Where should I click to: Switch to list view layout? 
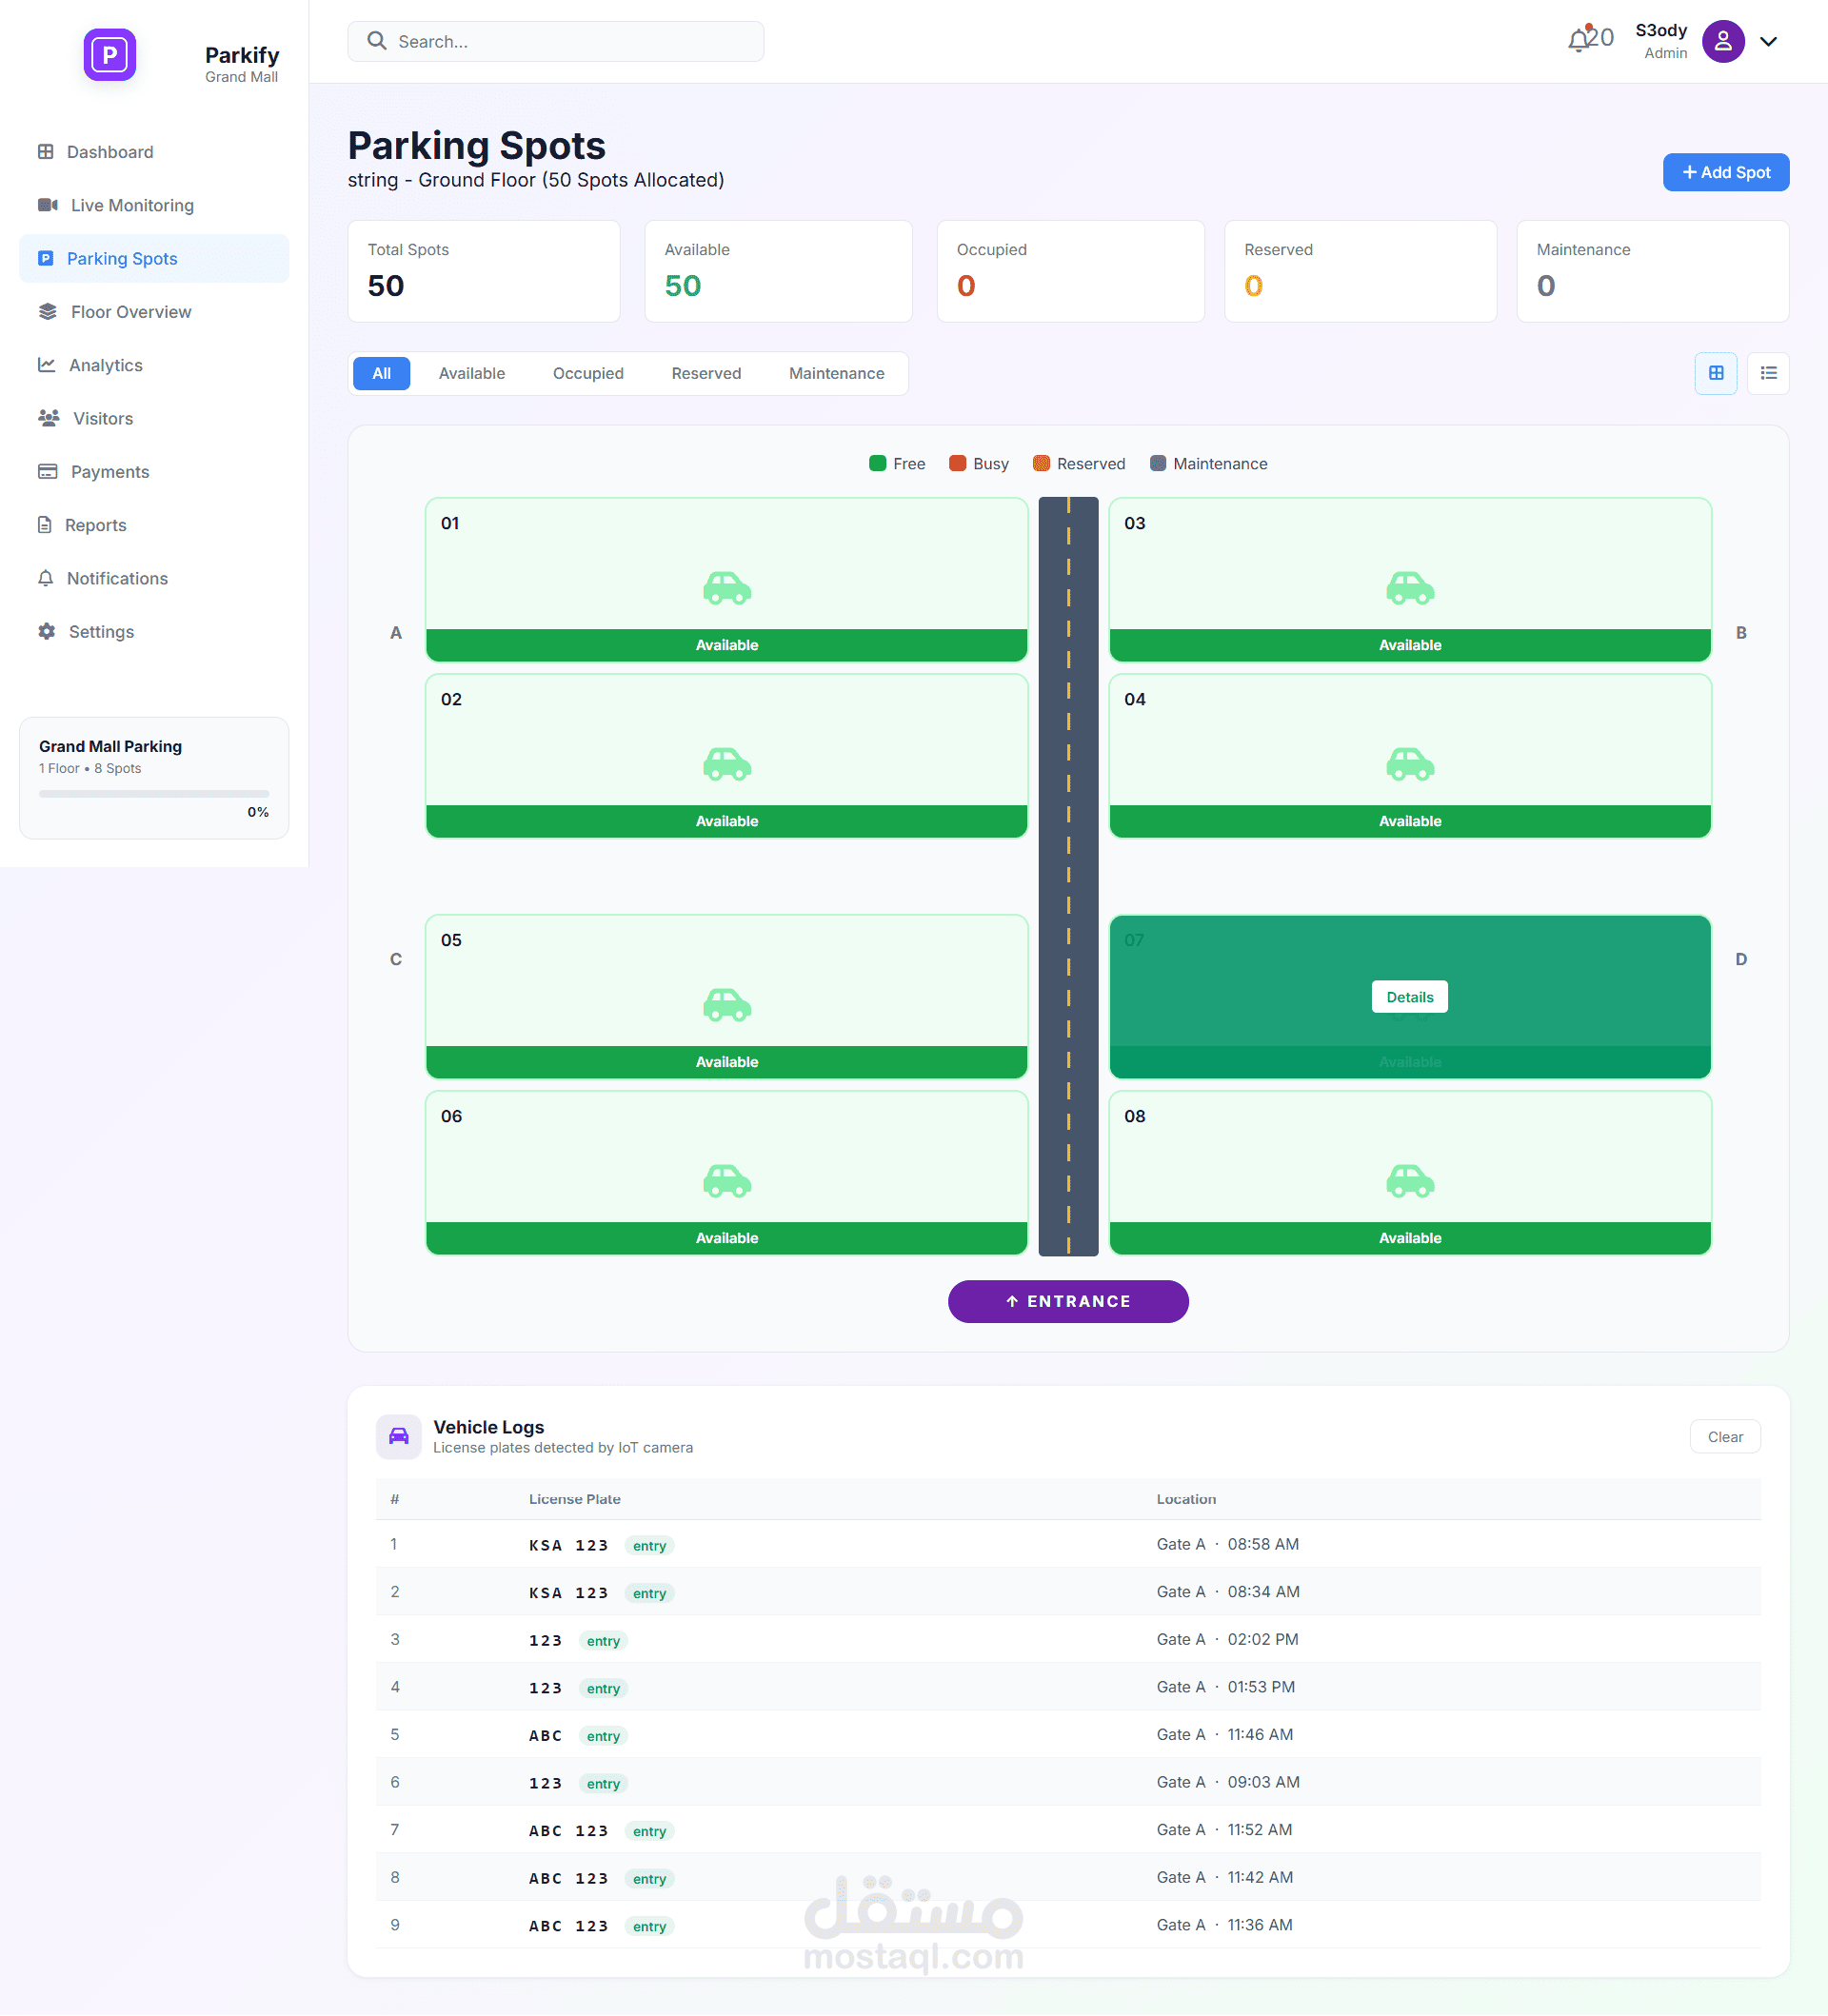pos(1768,373)
